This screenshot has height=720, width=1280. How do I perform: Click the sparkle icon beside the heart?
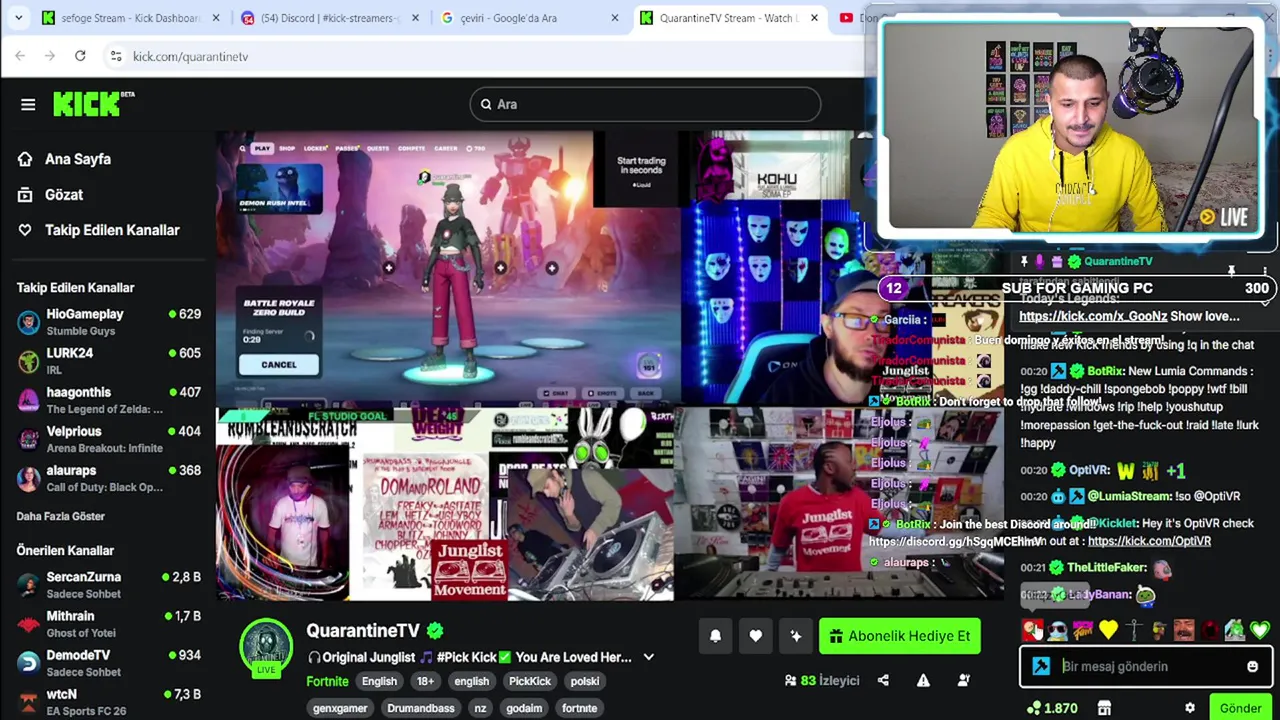point(796,636)
